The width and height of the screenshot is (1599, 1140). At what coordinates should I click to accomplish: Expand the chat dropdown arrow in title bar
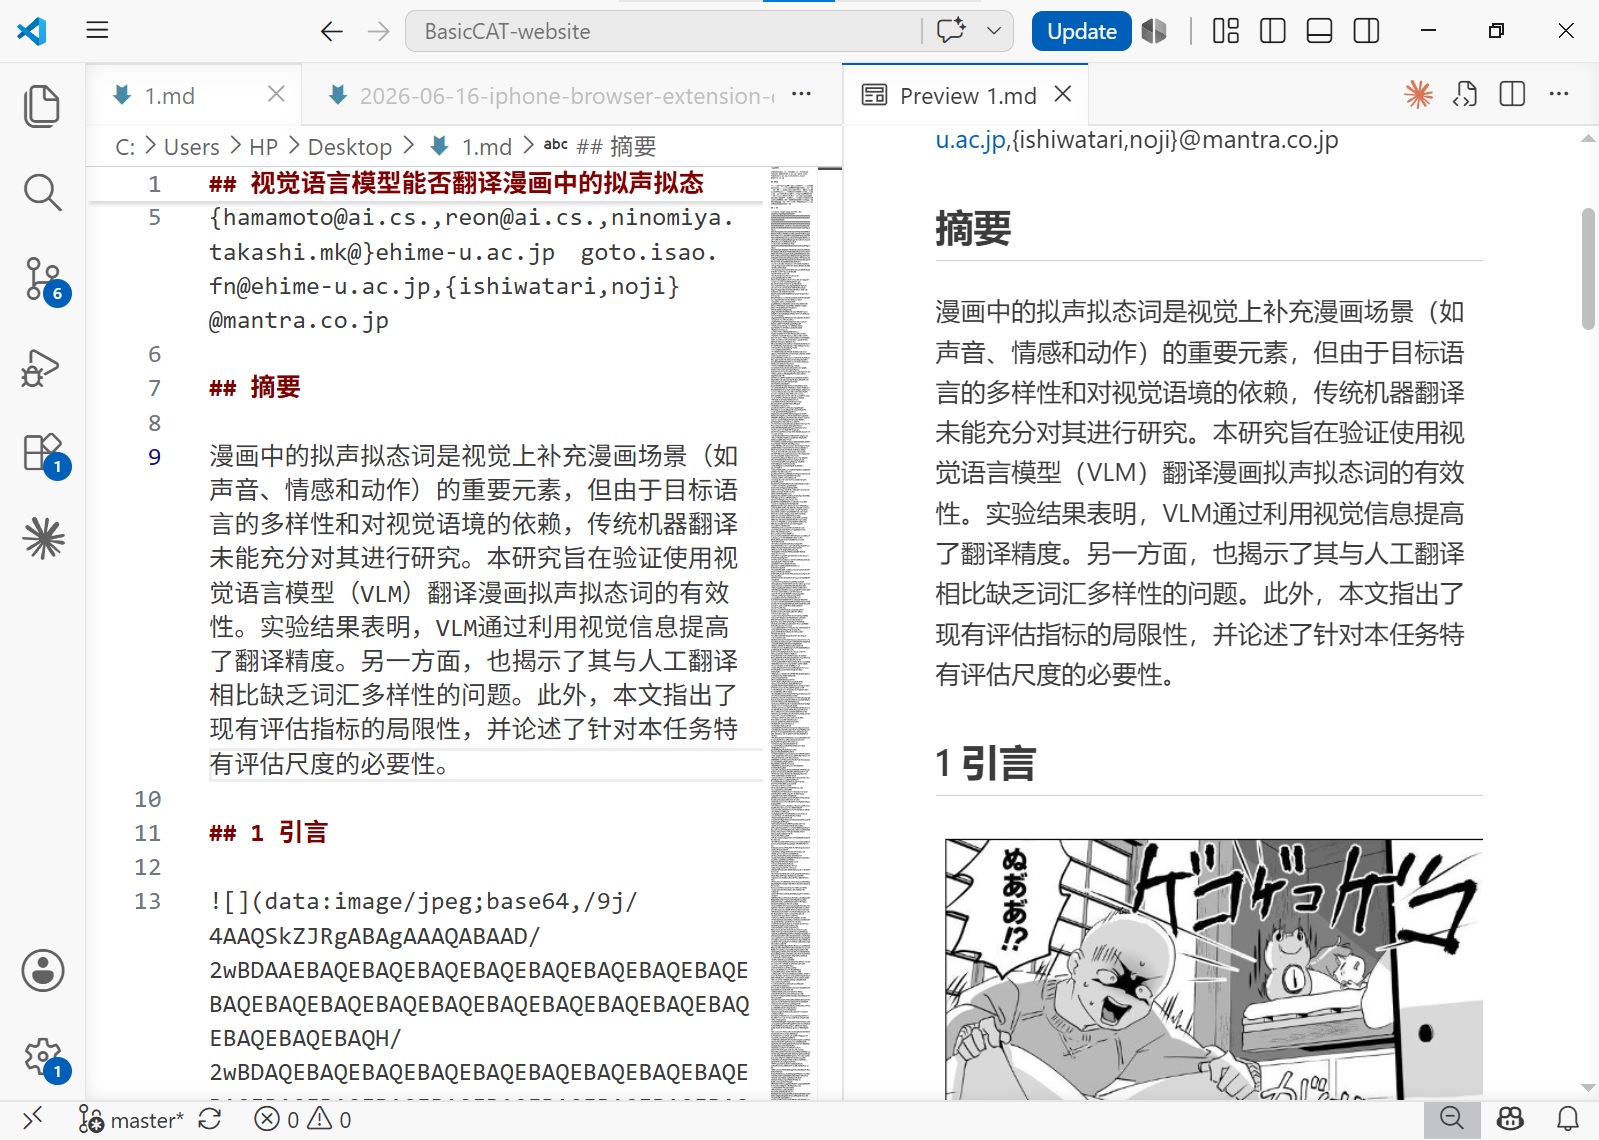pos(994,31)
